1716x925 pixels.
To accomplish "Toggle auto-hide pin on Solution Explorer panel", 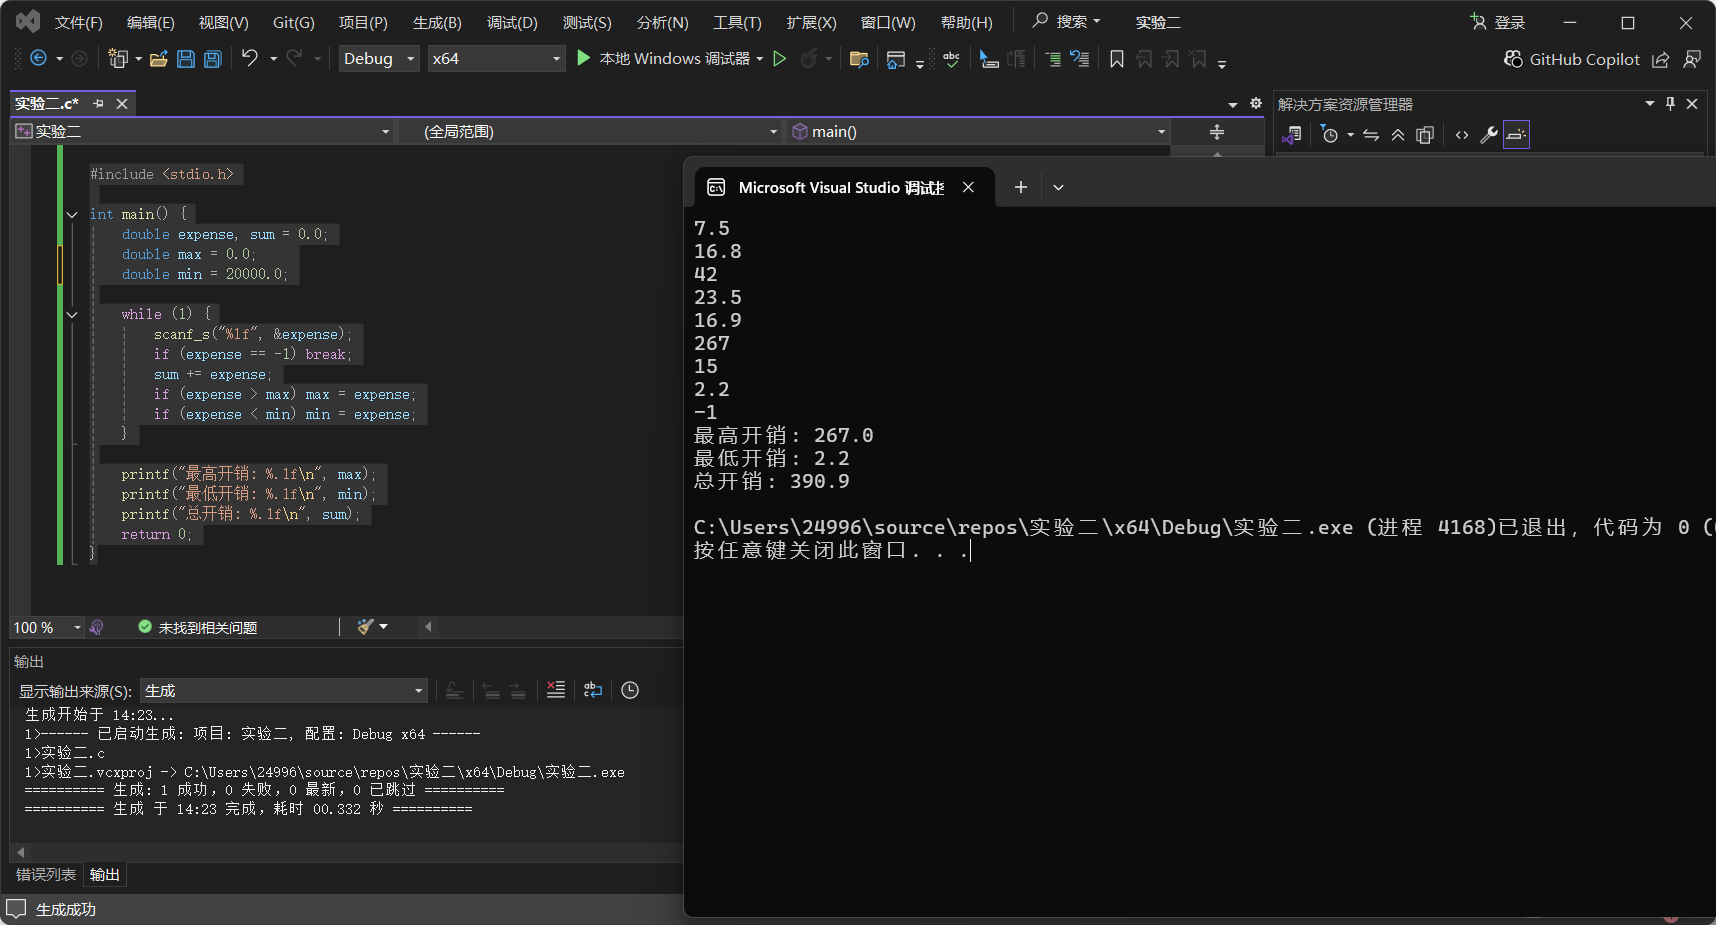I will pyautogui.click(x=1670, y=103).
